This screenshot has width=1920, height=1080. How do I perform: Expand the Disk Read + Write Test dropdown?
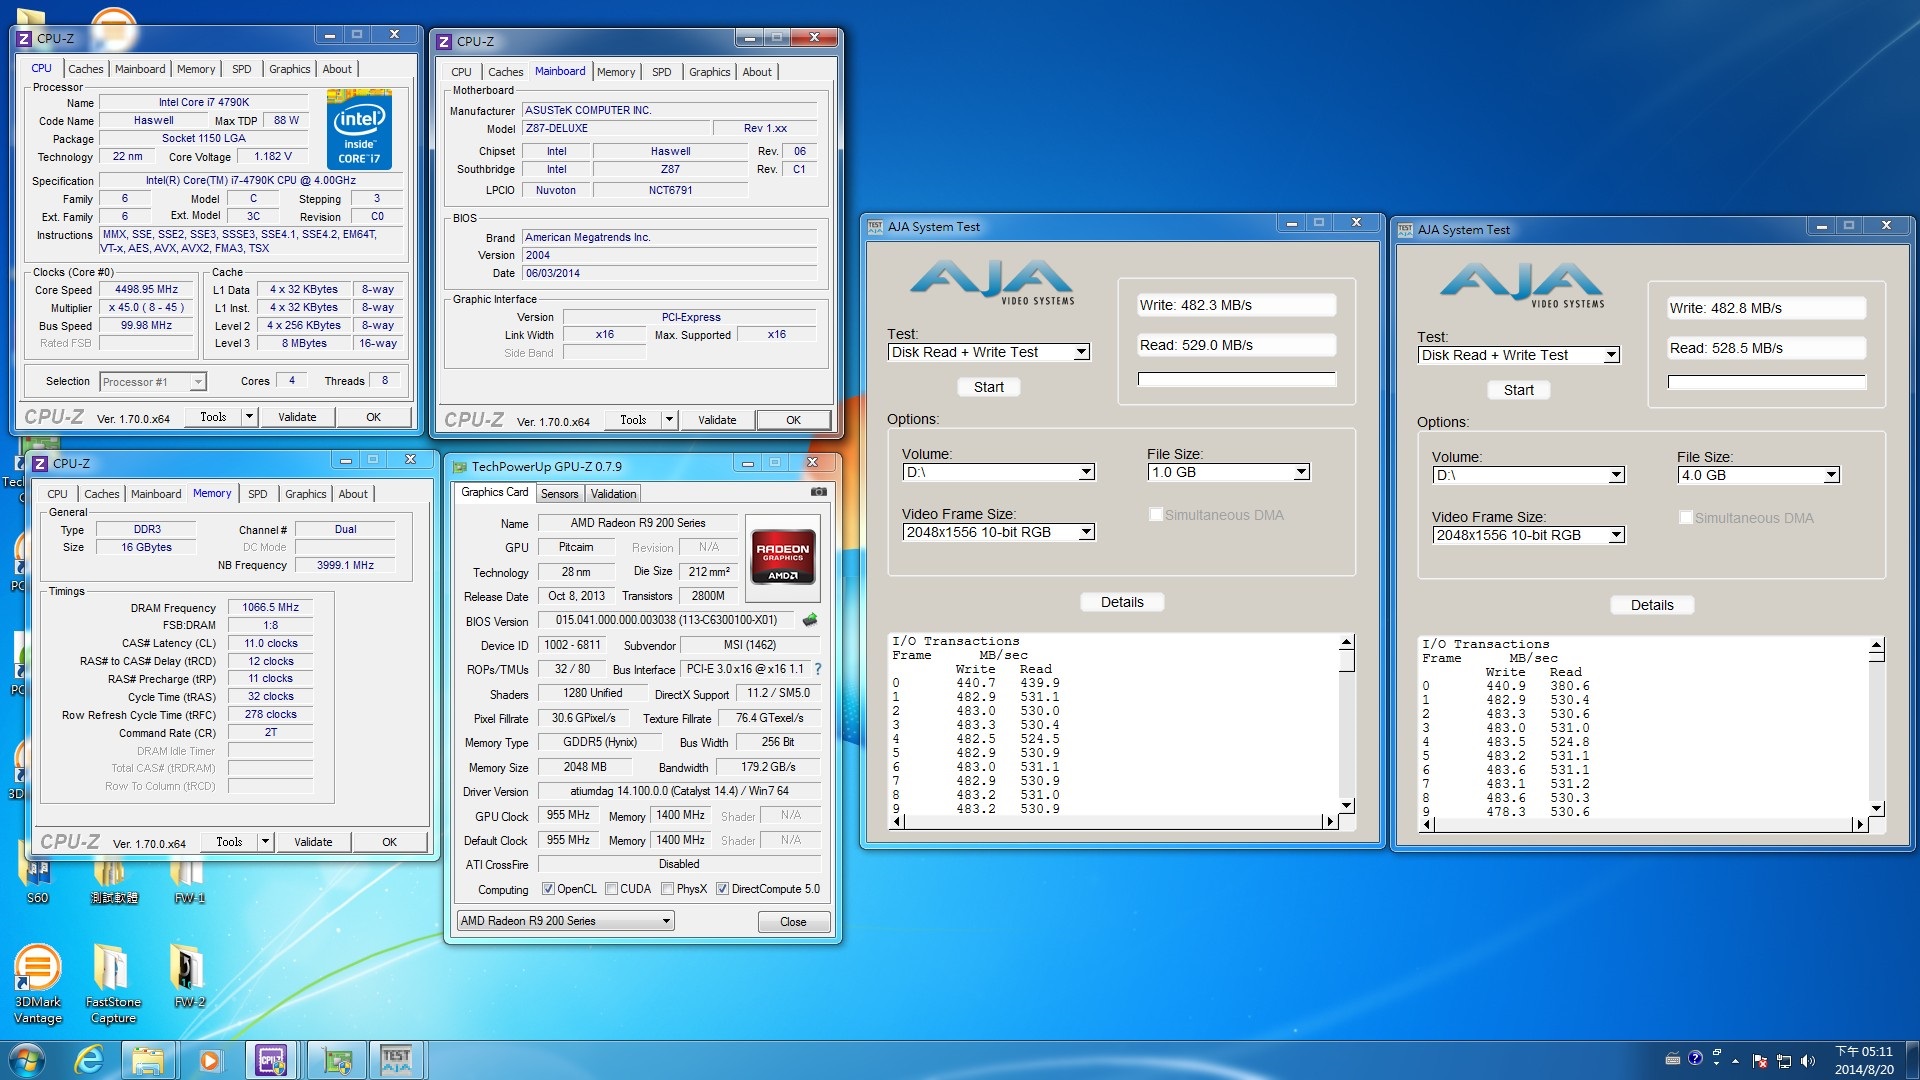click(1081, 352)
